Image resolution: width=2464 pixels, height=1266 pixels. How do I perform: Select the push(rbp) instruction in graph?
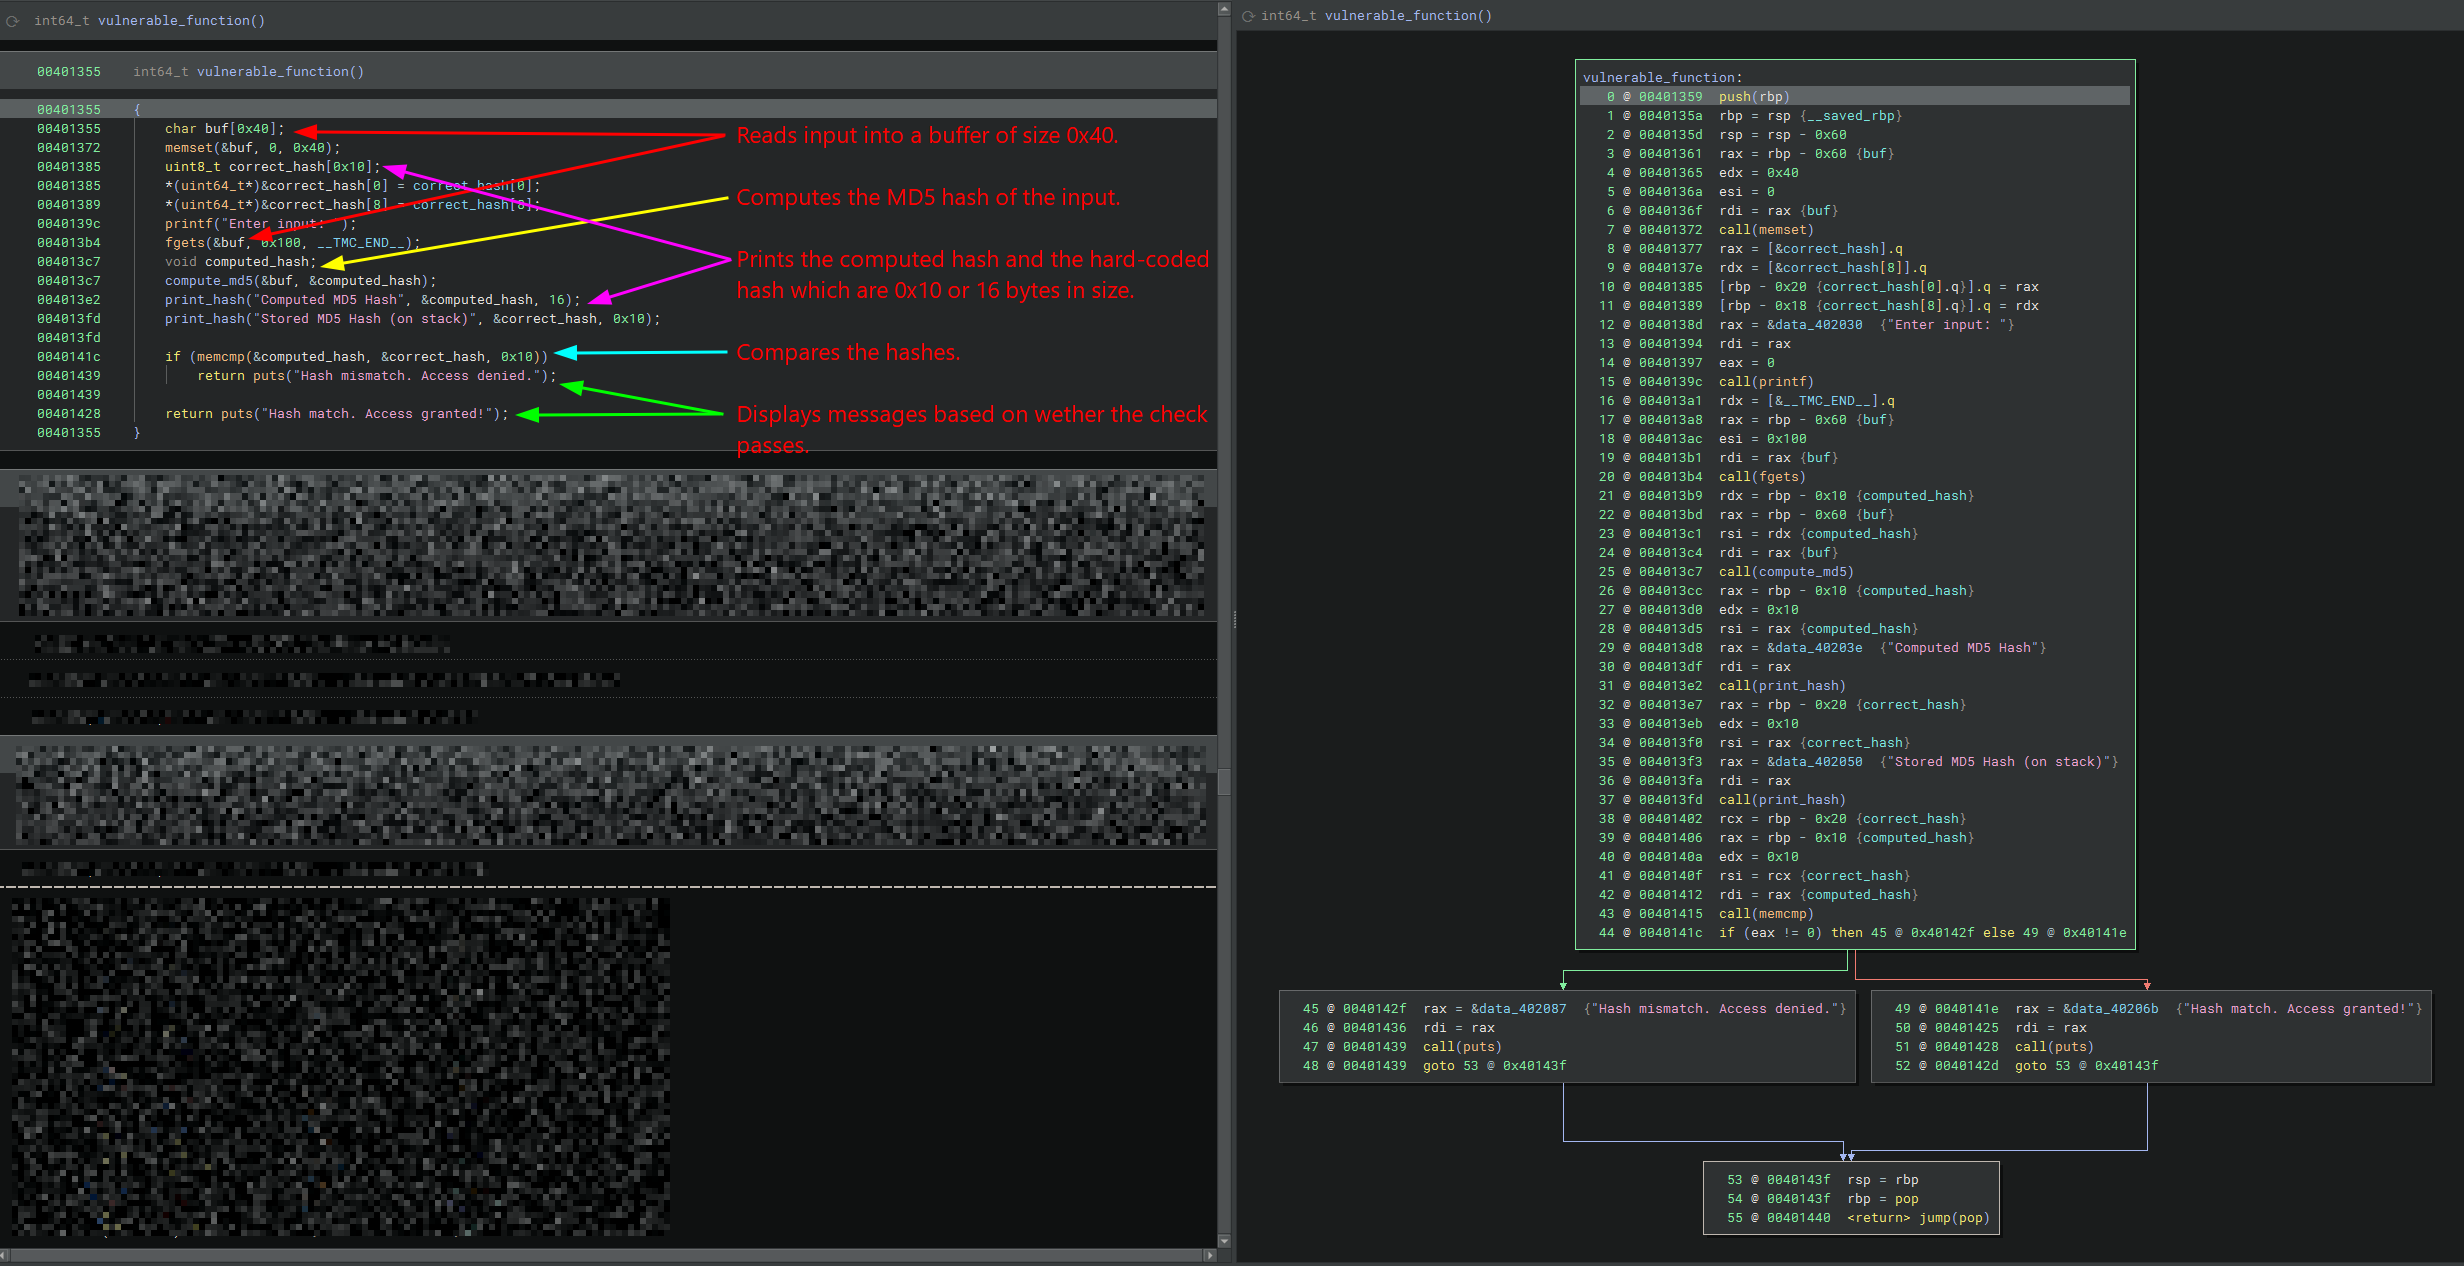[x=1754, y=97]
